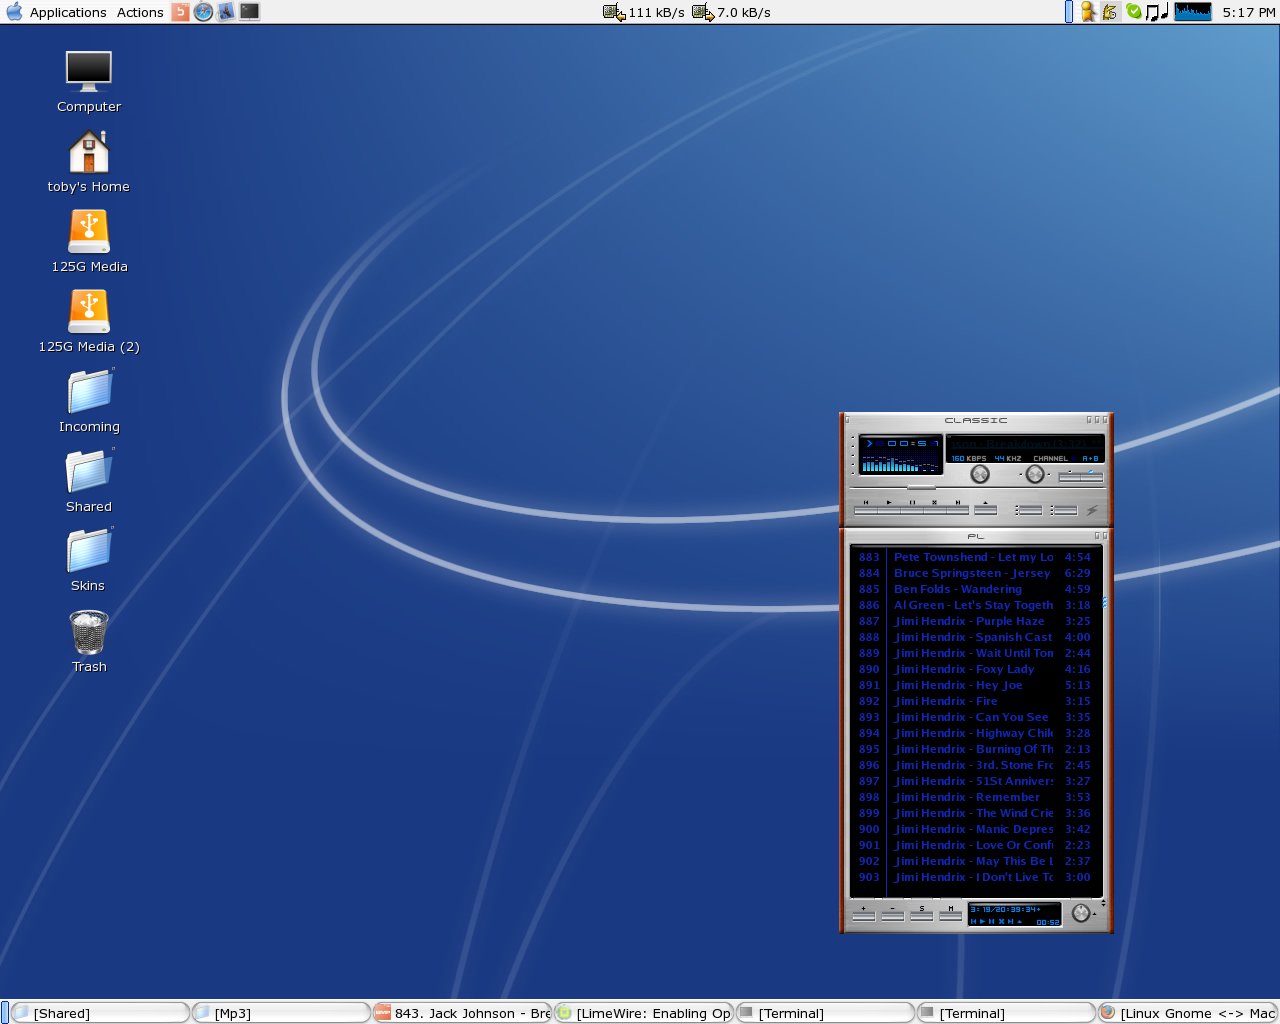Viewport: 1280px width, 1024px height.
Task: Stop playback in the Classic player
Action: [x=935, y=510]
